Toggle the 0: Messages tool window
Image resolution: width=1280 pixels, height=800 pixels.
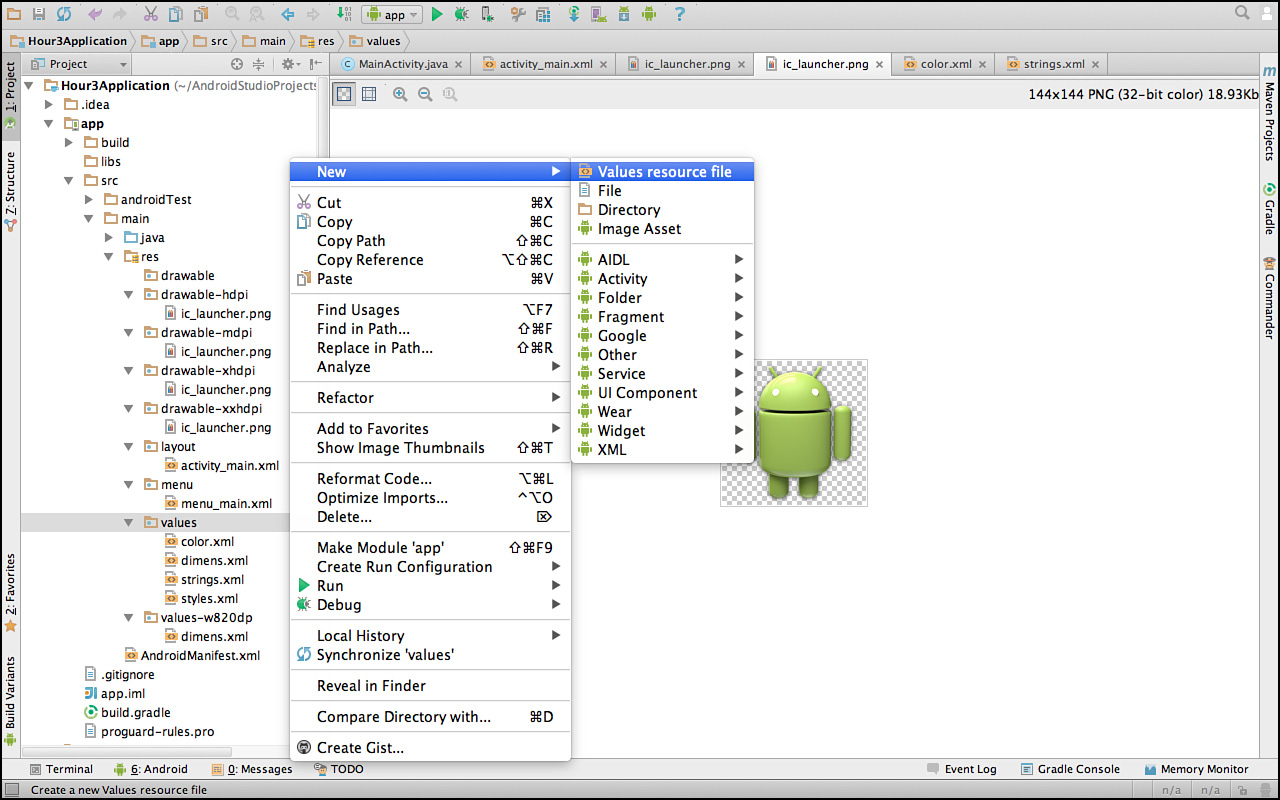pyautogui.click(x=252, y=769)
